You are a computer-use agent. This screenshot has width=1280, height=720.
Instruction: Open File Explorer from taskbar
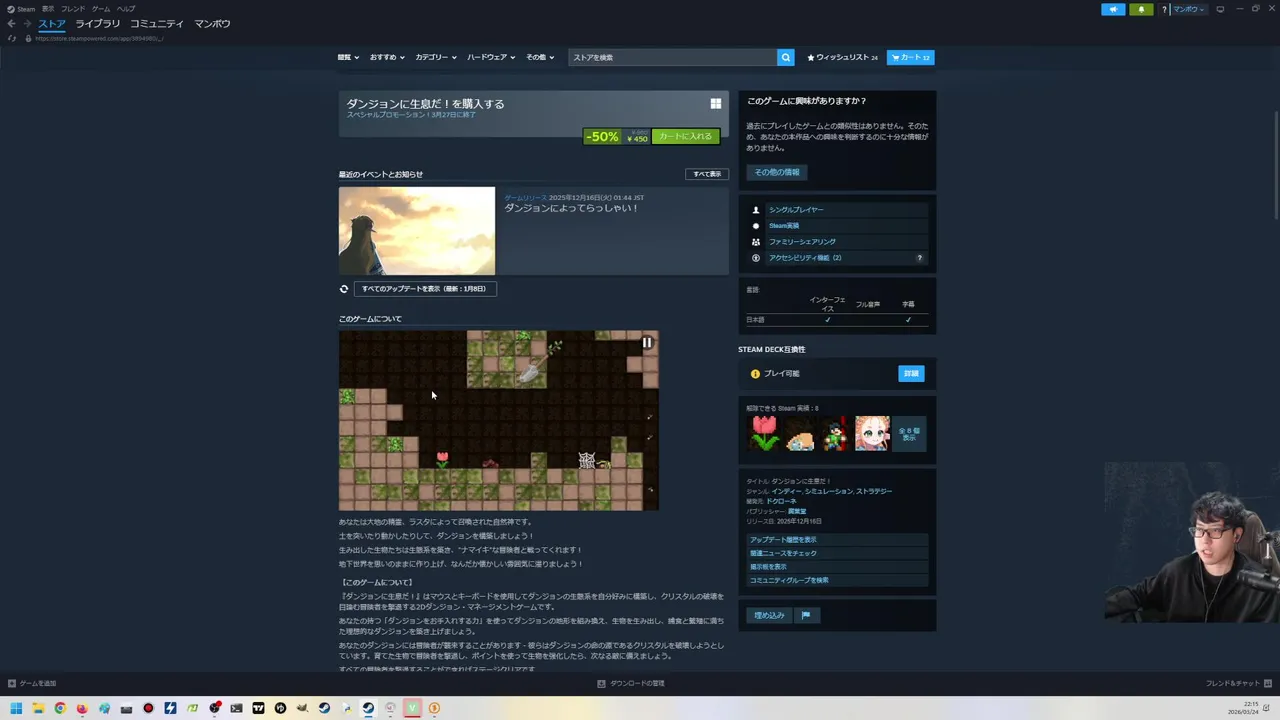(x=38, y=708)
